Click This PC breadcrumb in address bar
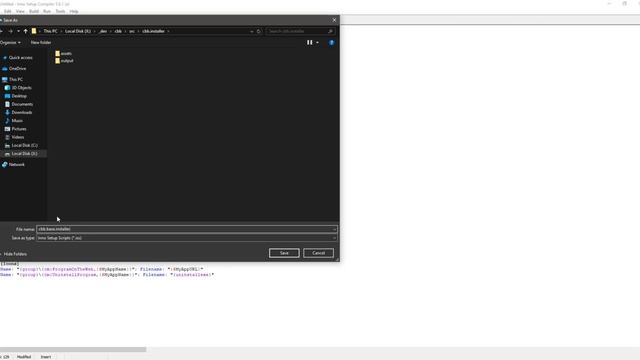Image resolution: width=640 pixels, height=360 pixels. pos(51,31)
